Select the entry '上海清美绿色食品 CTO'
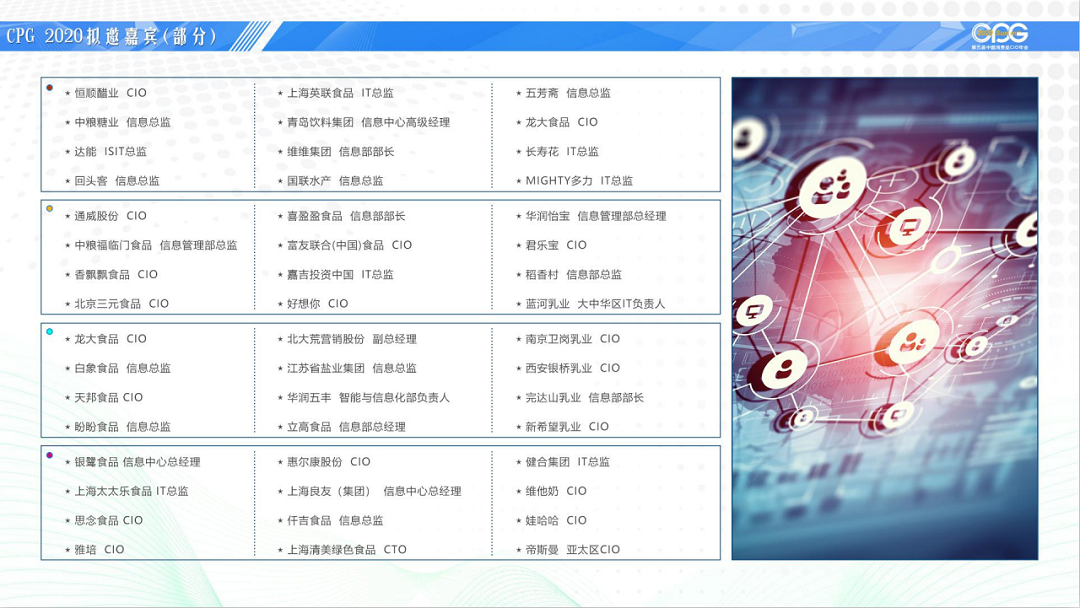The width and height of the screenshot is (1080, 608). [x=346, y=550]
